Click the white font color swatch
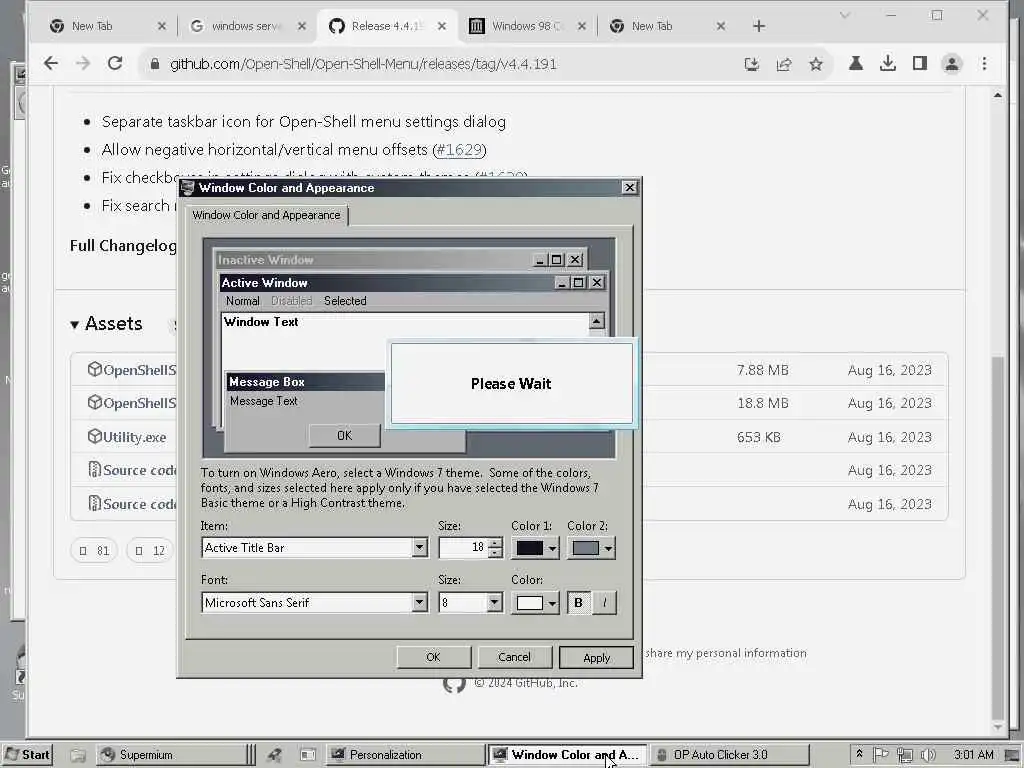 click(529, 603)
